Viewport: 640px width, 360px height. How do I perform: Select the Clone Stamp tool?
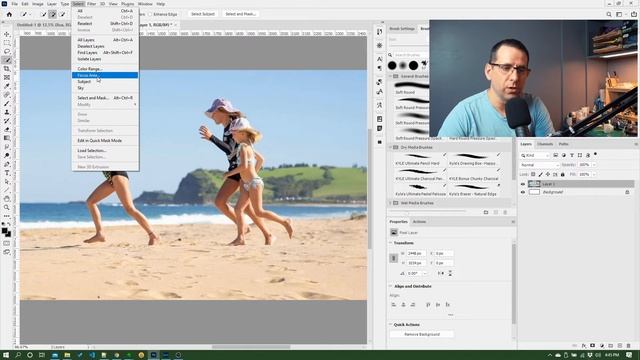click(7, 112)
